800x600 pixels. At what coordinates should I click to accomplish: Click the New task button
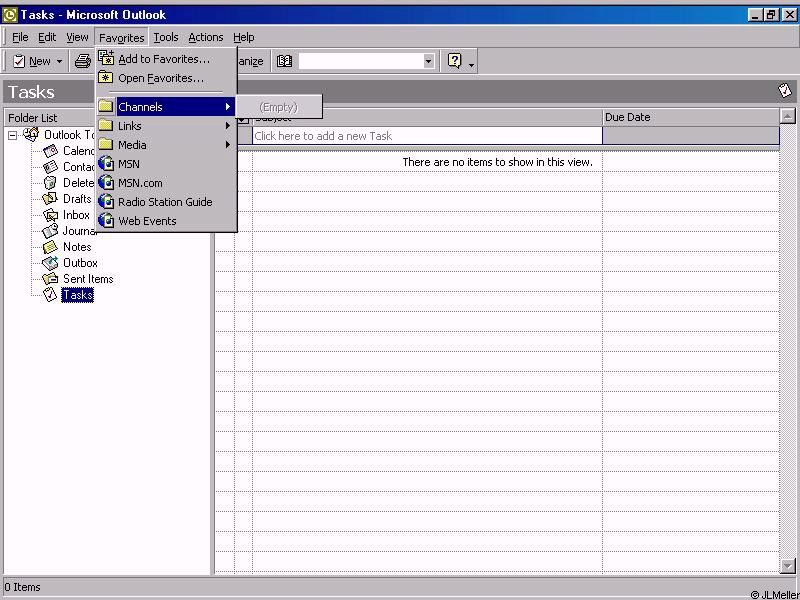pyautogui.click(x=31, y=61)
